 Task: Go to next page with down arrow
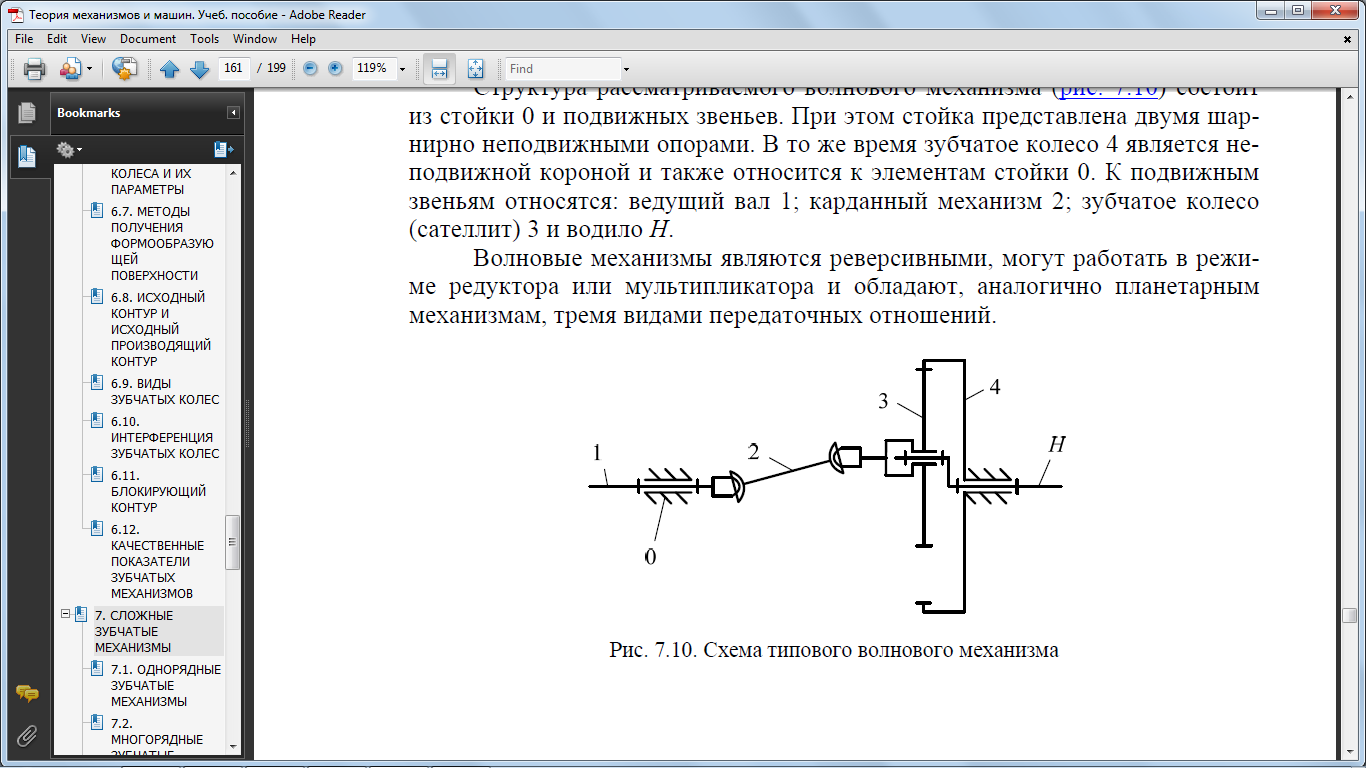[199, 69]
